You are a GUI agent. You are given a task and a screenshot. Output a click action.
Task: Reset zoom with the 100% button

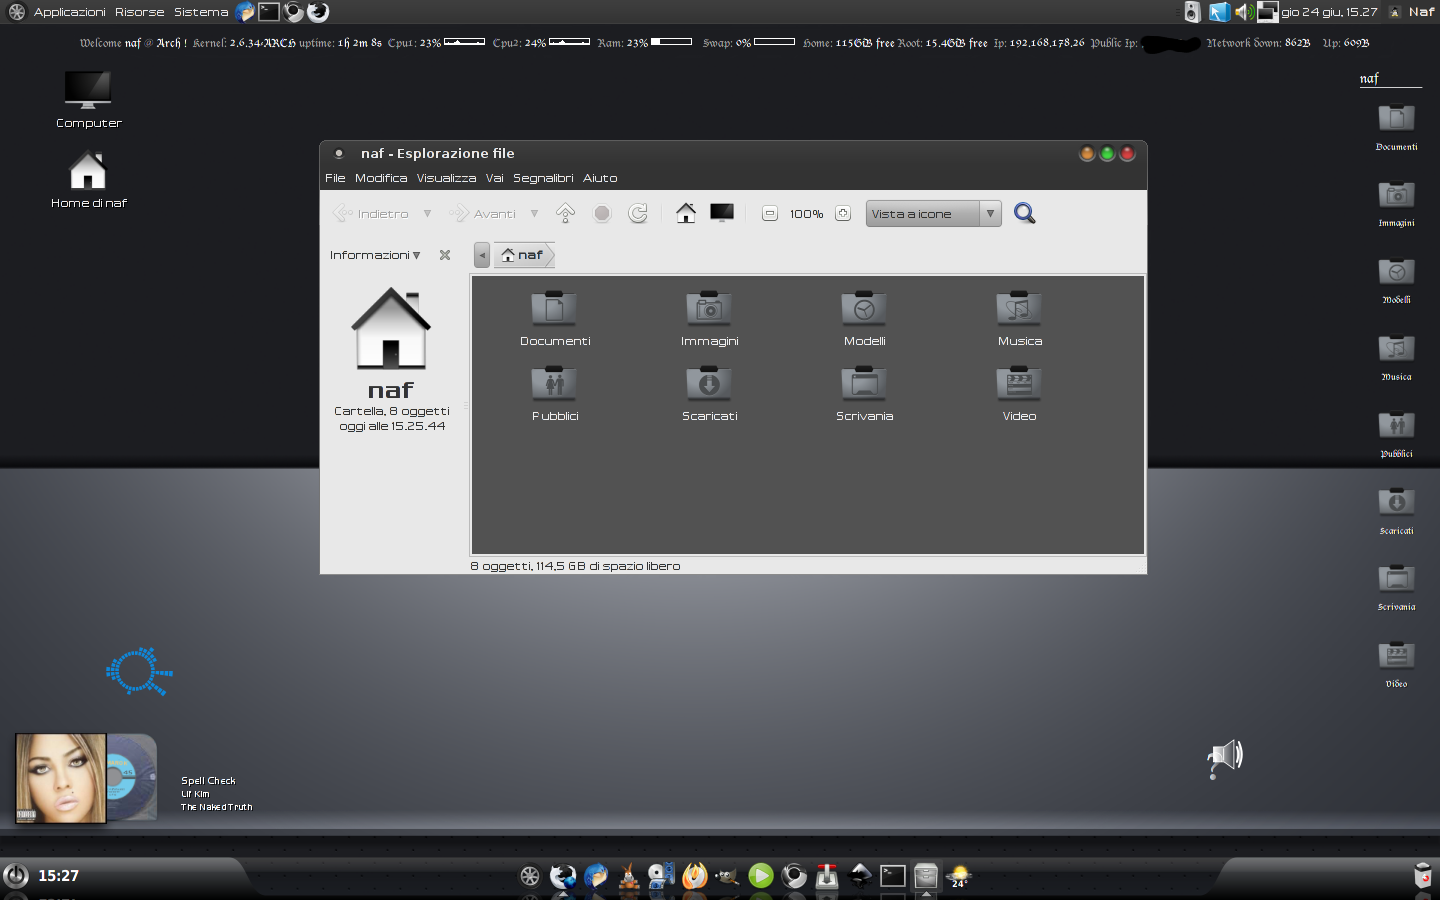tap(806, 213)
